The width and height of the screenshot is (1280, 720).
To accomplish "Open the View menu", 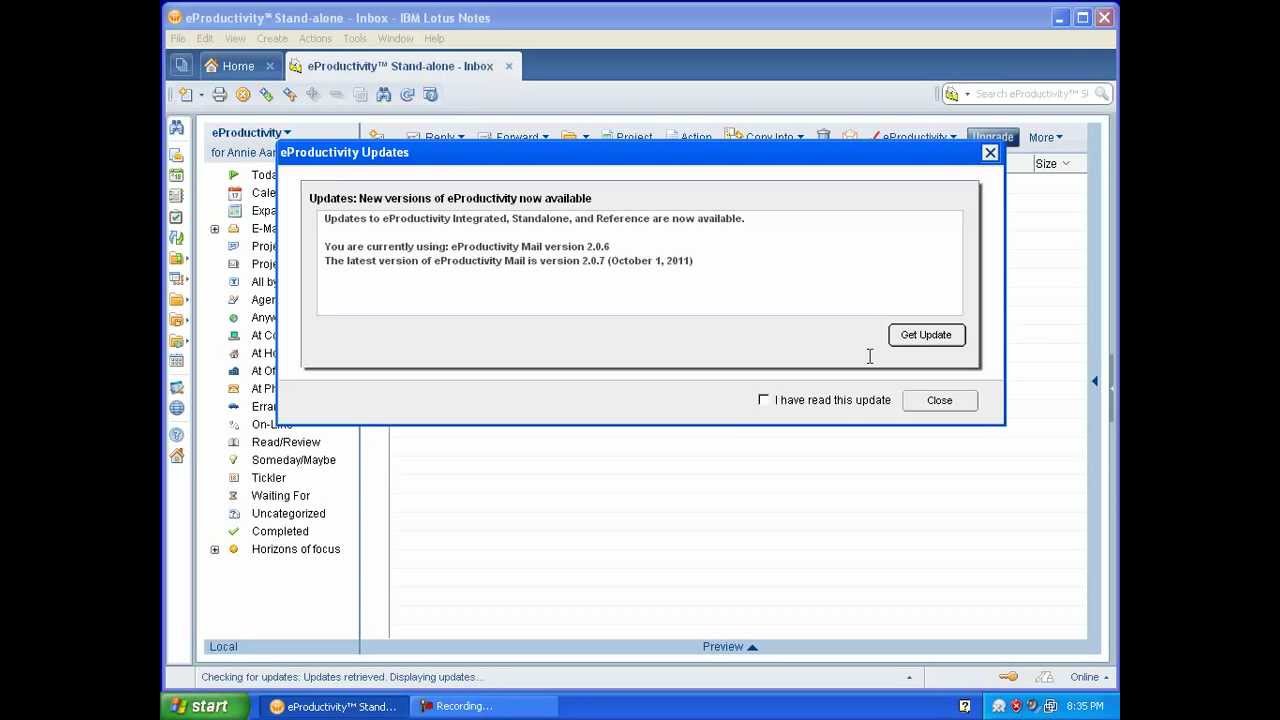I will point(235,39).
